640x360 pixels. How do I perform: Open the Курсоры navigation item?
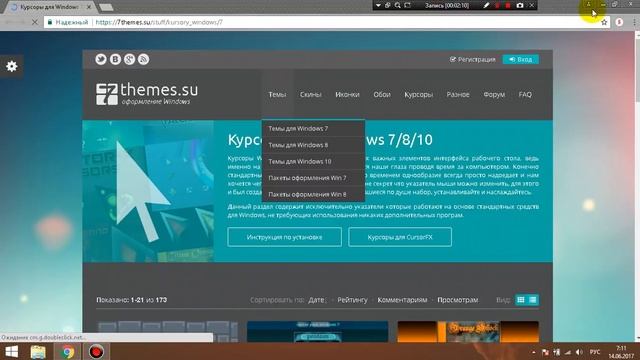[x=418, y=94]
